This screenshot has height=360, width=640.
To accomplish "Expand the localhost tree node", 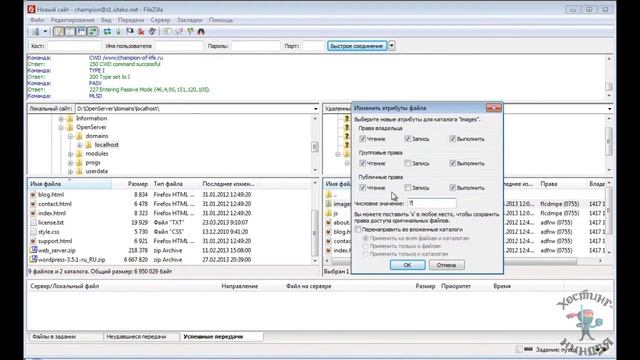I will click(x=80, y=145).
